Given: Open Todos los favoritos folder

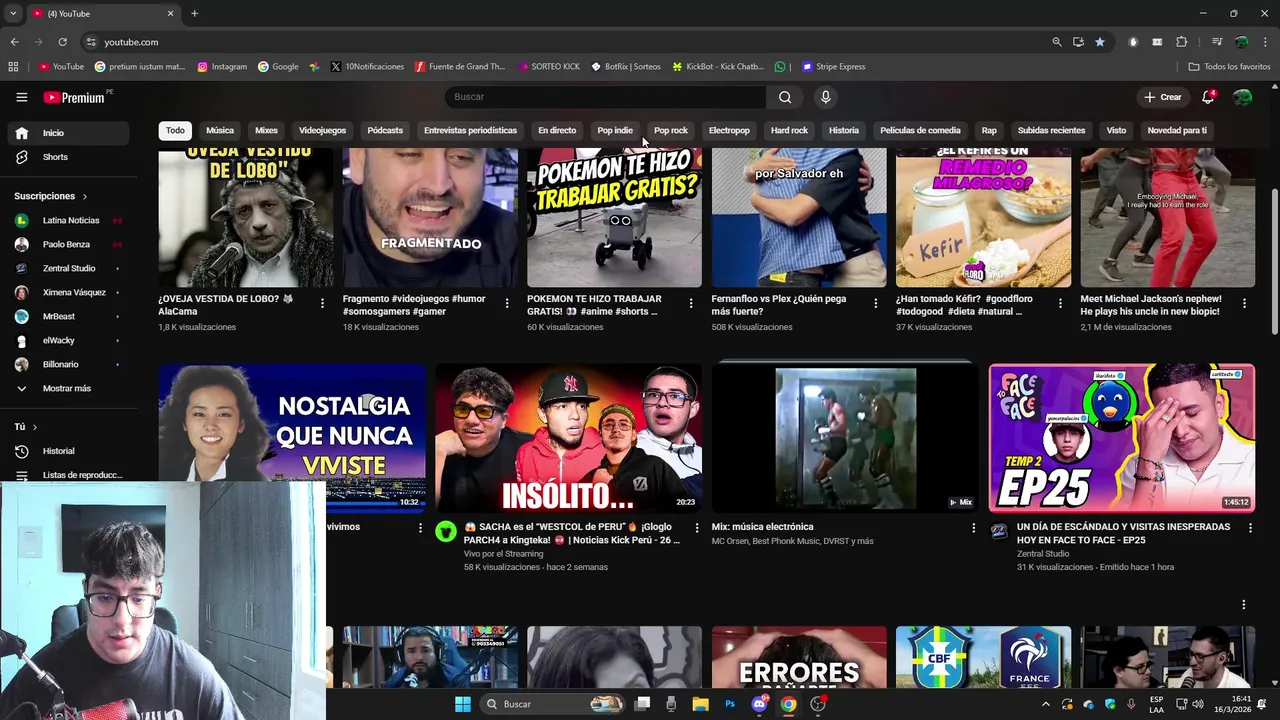Looking at the screenshot, I should coord(1229,67).
